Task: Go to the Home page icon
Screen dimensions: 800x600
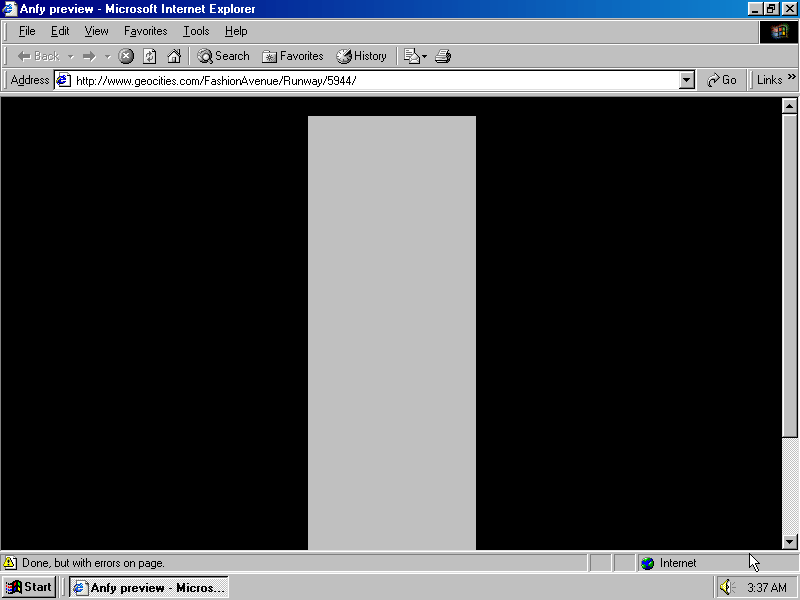Action: [x=174, y=56]
